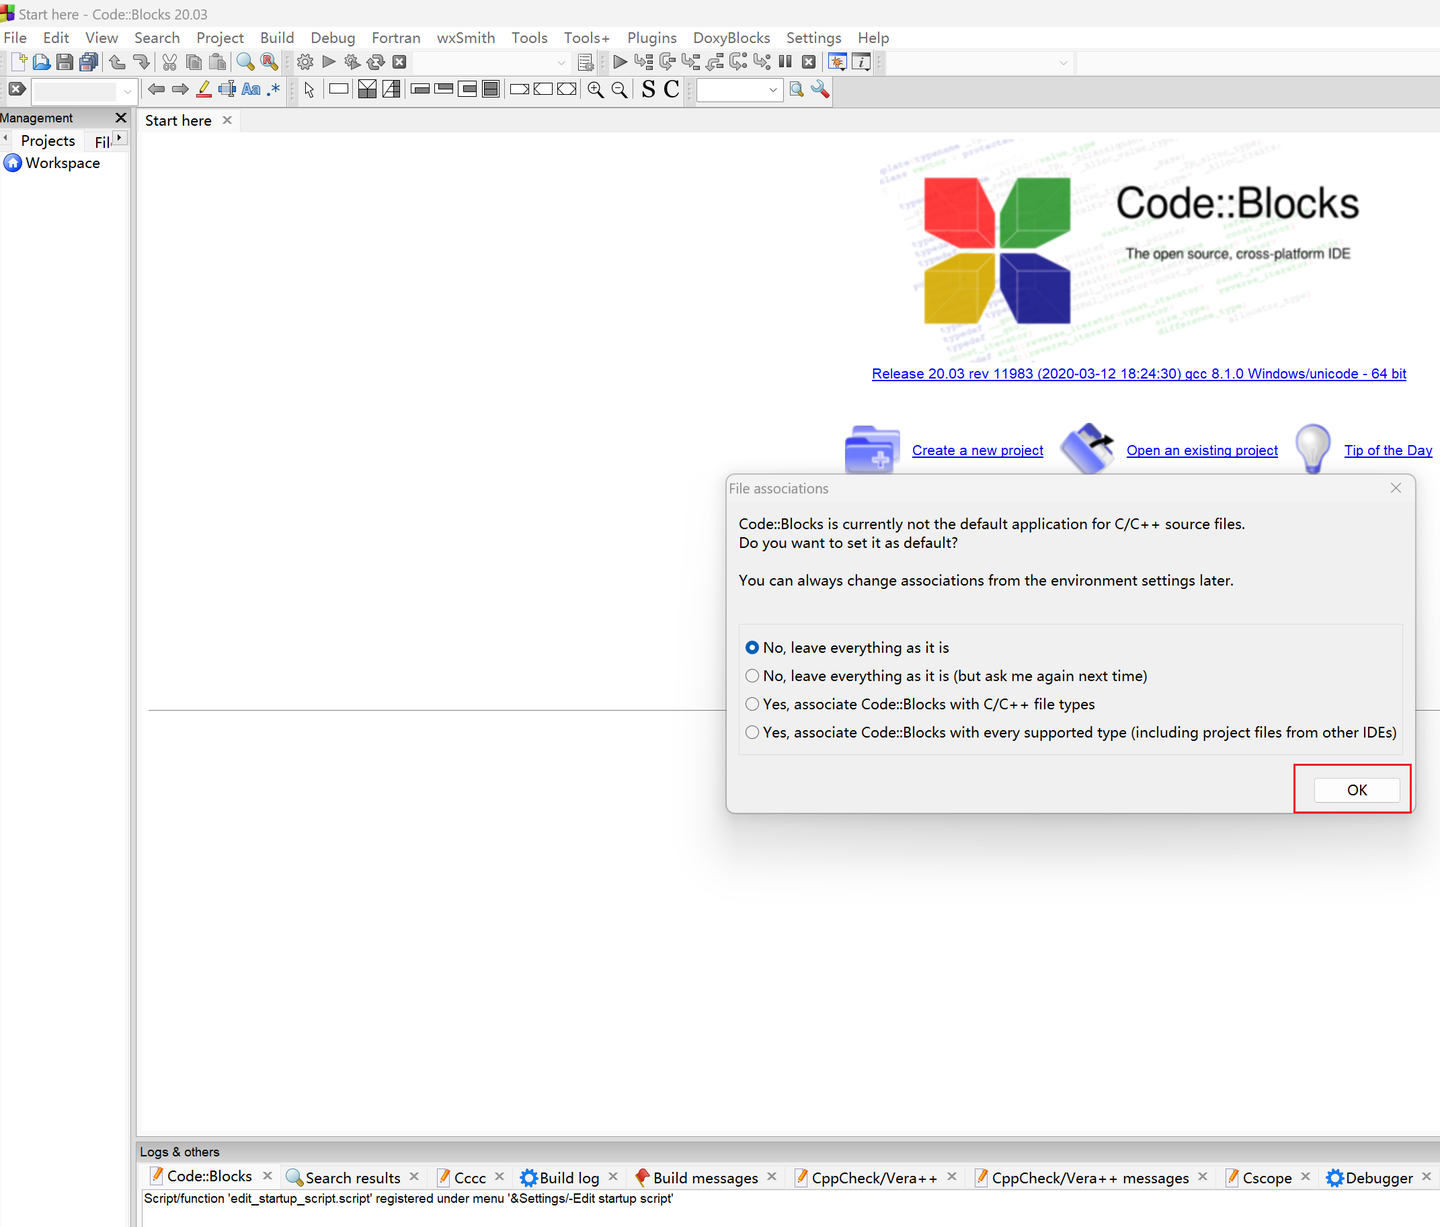This screenshot has width=1440, height=1227.
Task: Open the 'Create a new project' link
Action: point(977,450)
